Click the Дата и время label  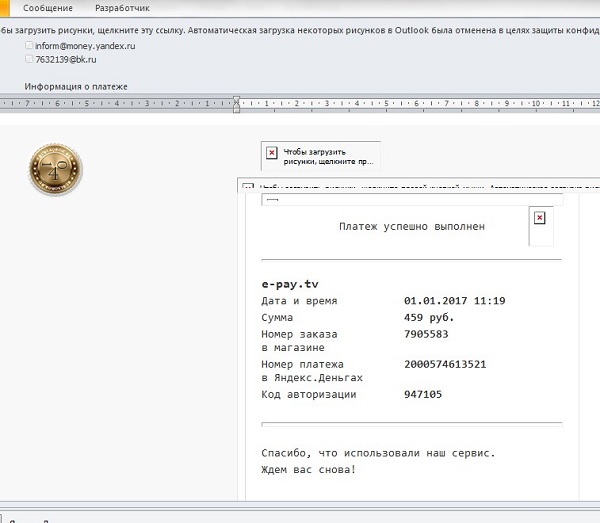click(x=299, y=301)
